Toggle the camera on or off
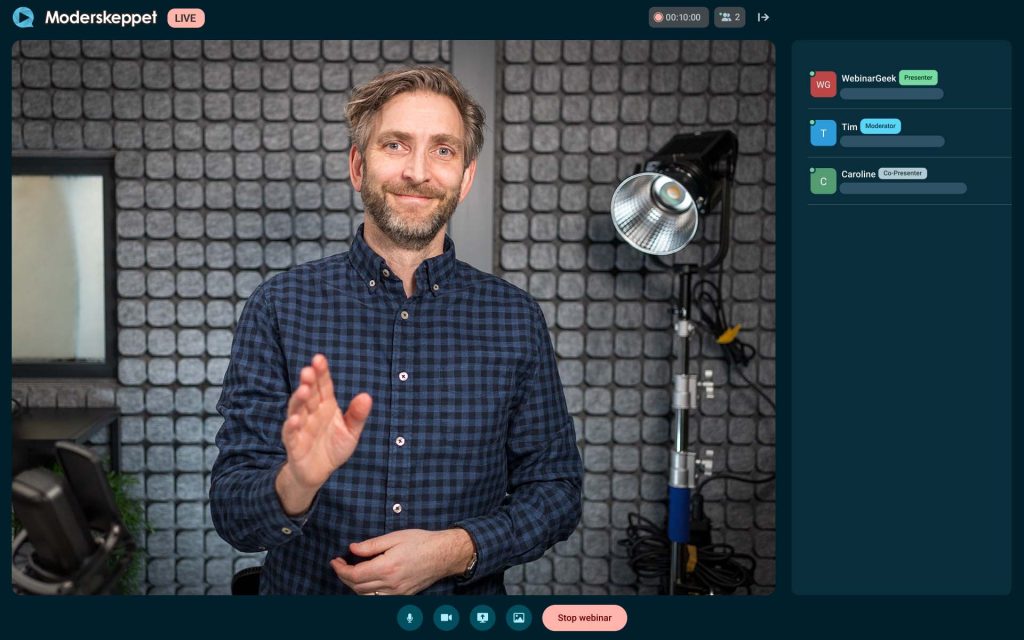 click(x=446, y=618)
